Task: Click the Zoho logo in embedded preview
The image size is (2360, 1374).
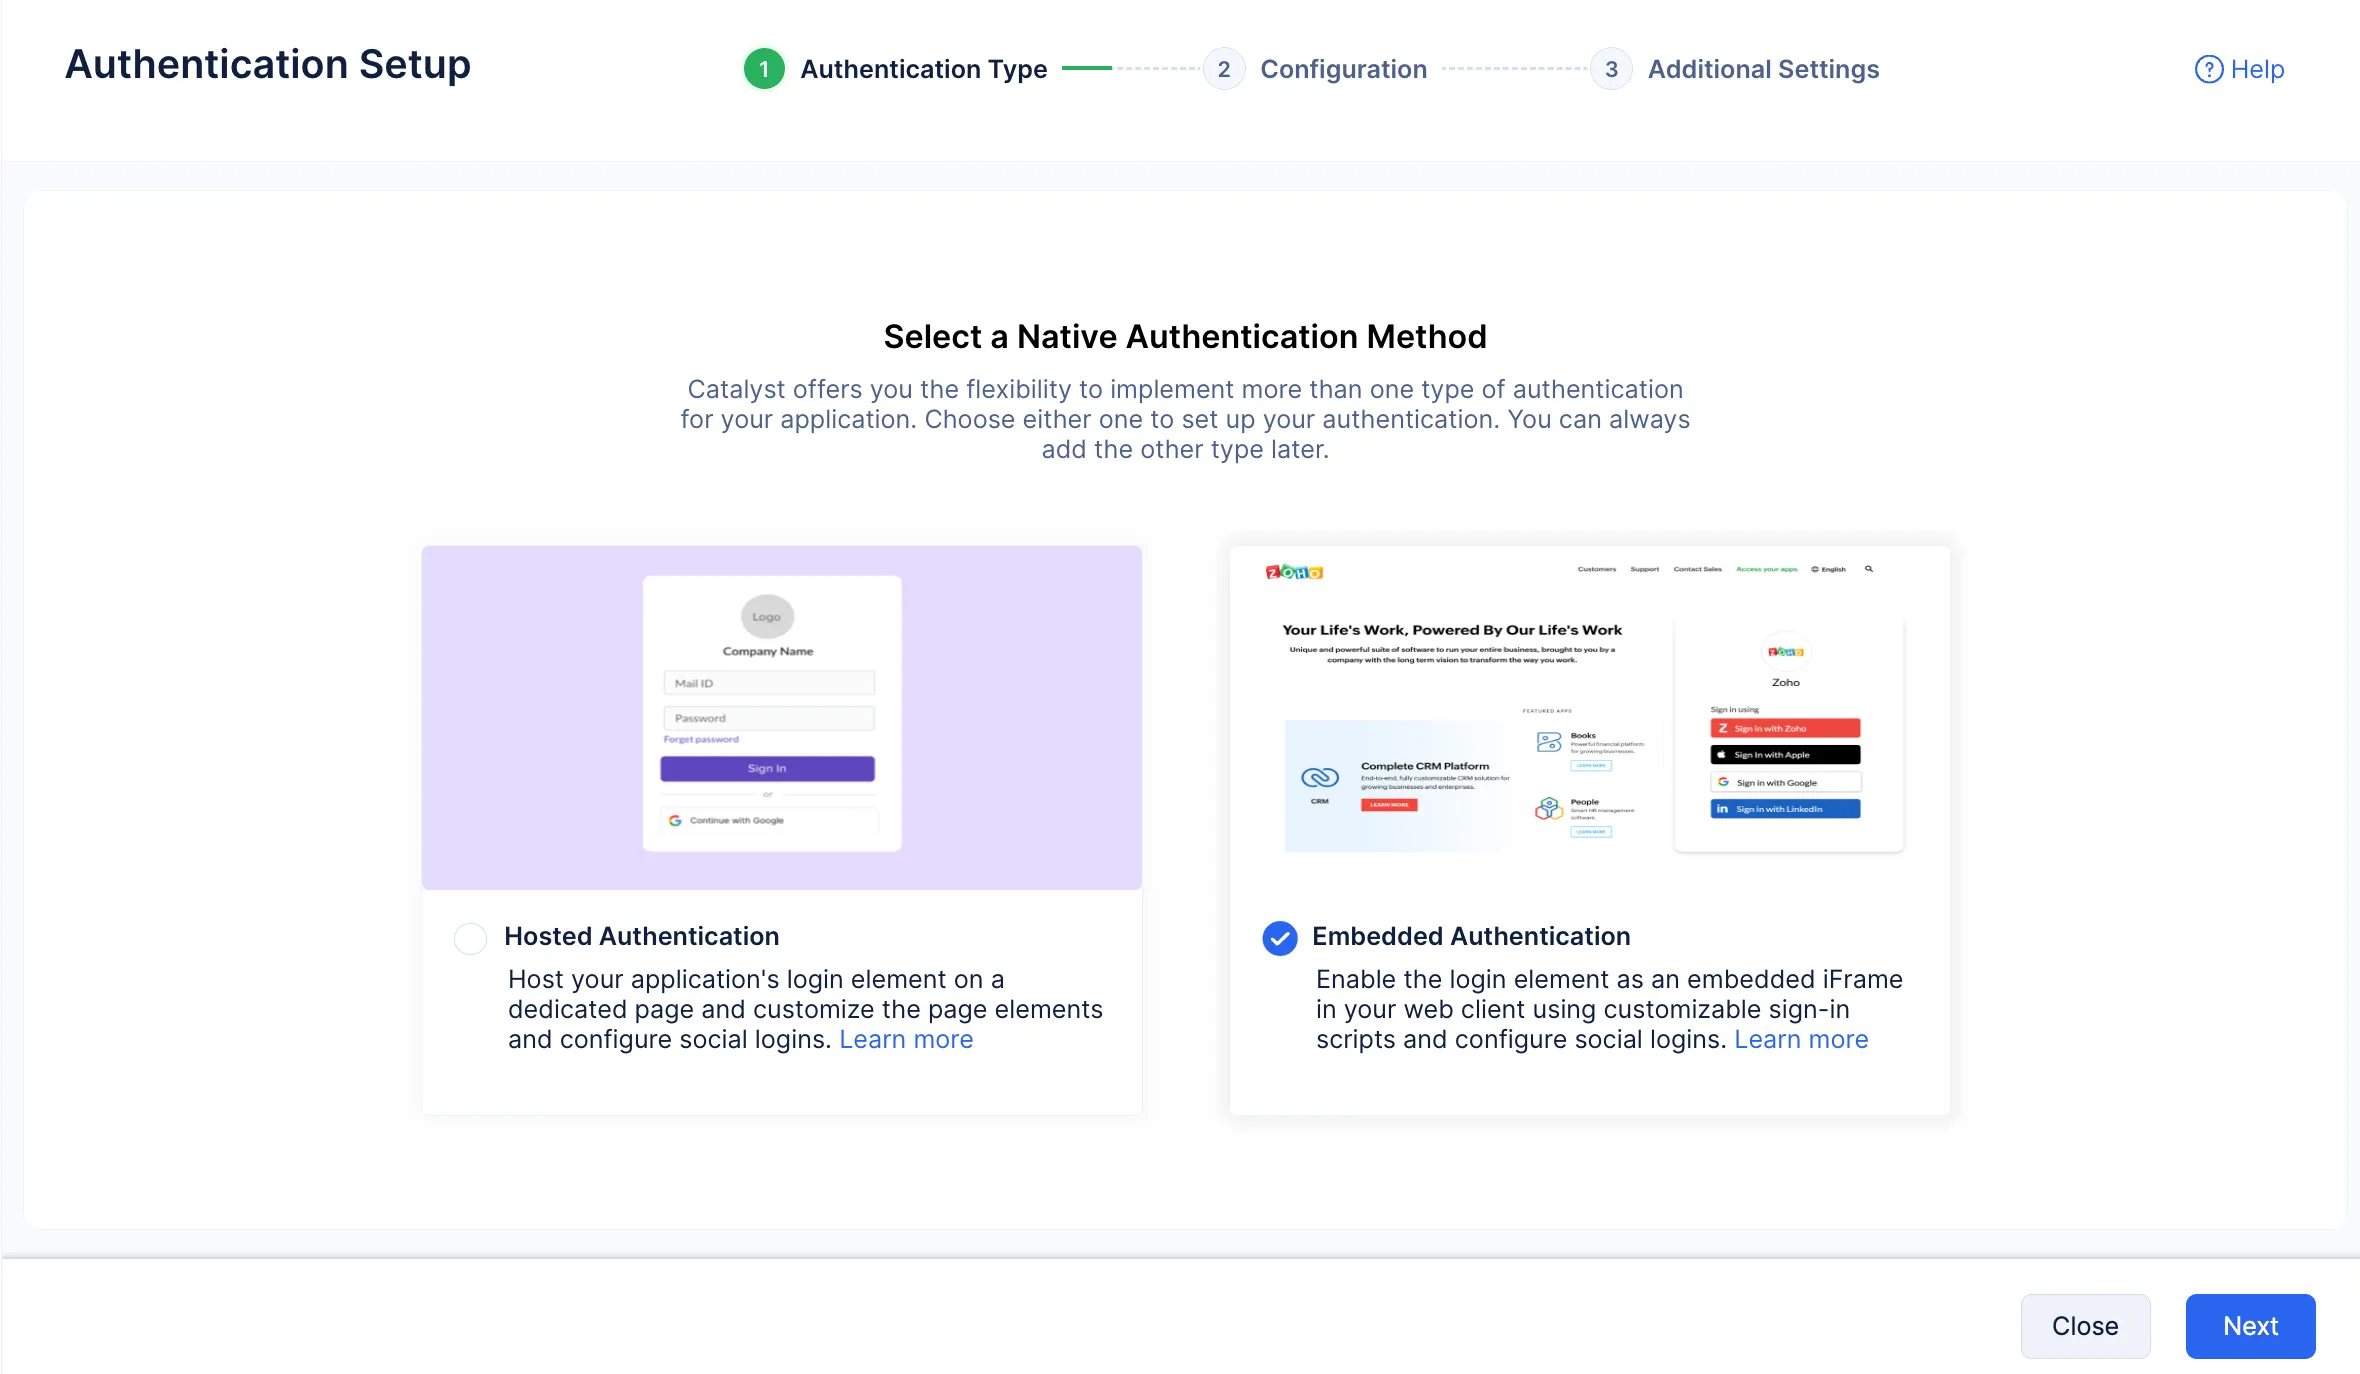Action: click(1294, 572)
